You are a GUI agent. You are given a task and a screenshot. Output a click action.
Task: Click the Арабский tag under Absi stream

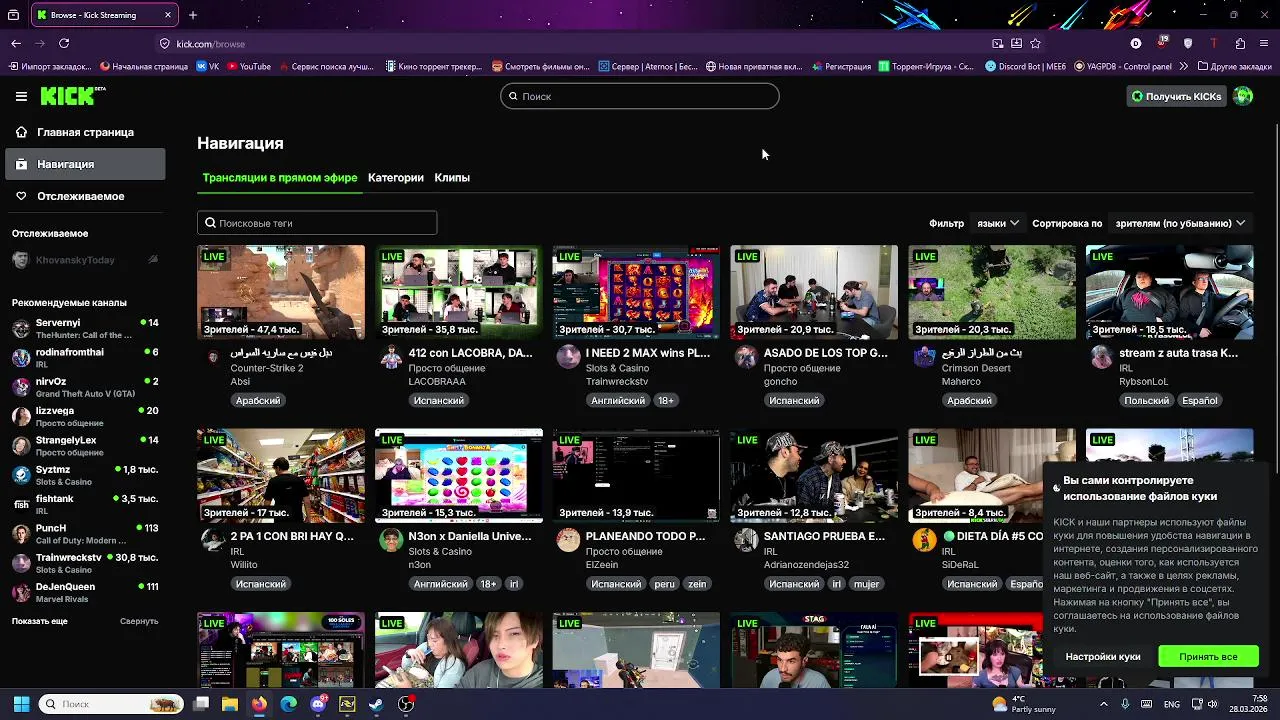click(258, 400)
